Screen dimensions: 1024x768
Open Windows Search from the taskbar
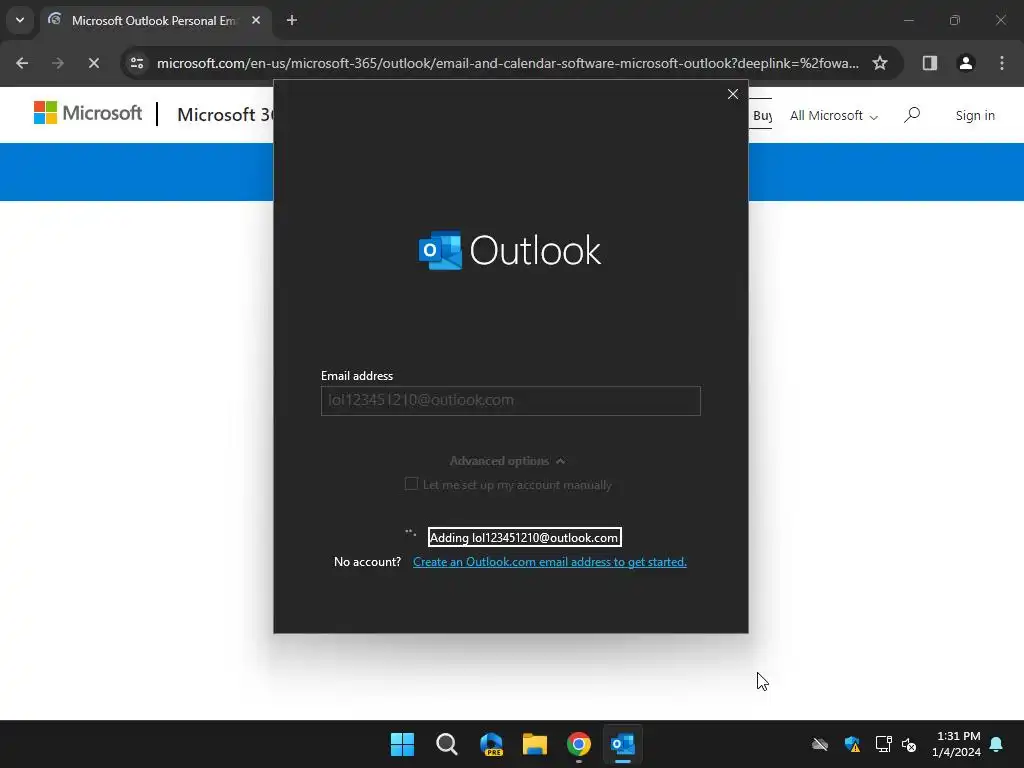click(x=447, y=744)
